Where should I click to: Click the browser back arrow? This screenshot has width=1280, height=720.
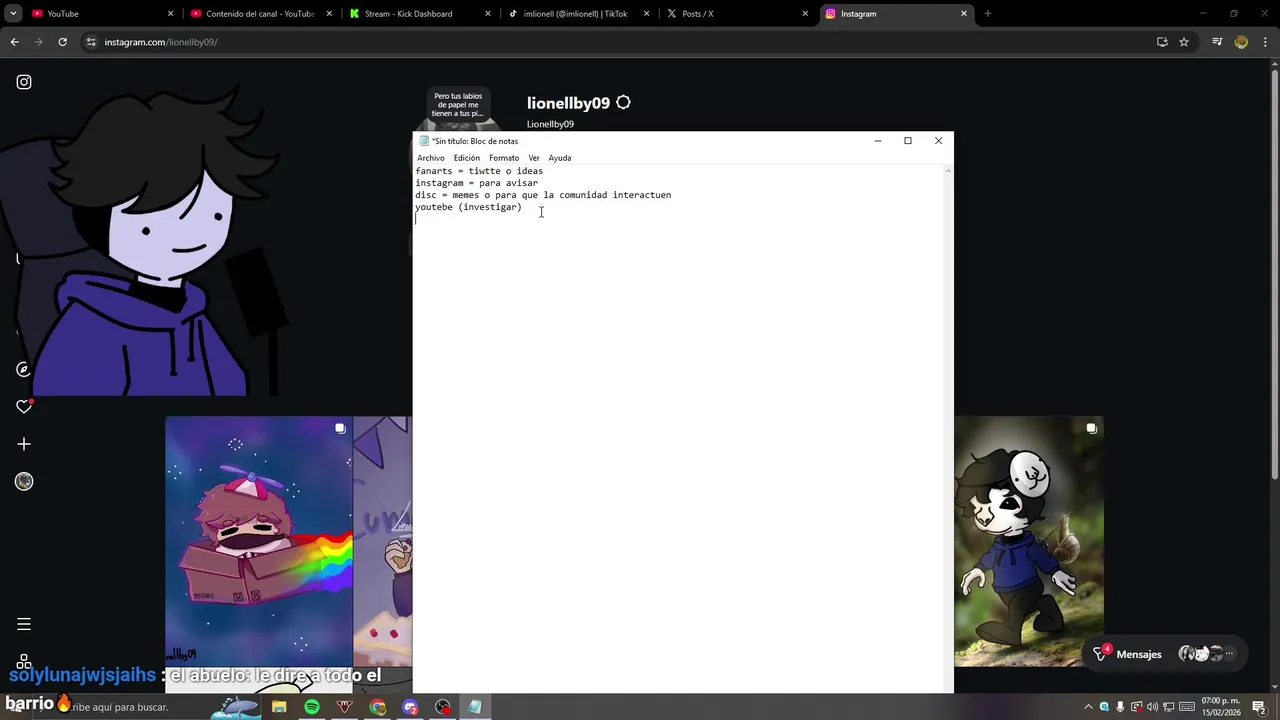pyautogui.click(x=14, y=42)
